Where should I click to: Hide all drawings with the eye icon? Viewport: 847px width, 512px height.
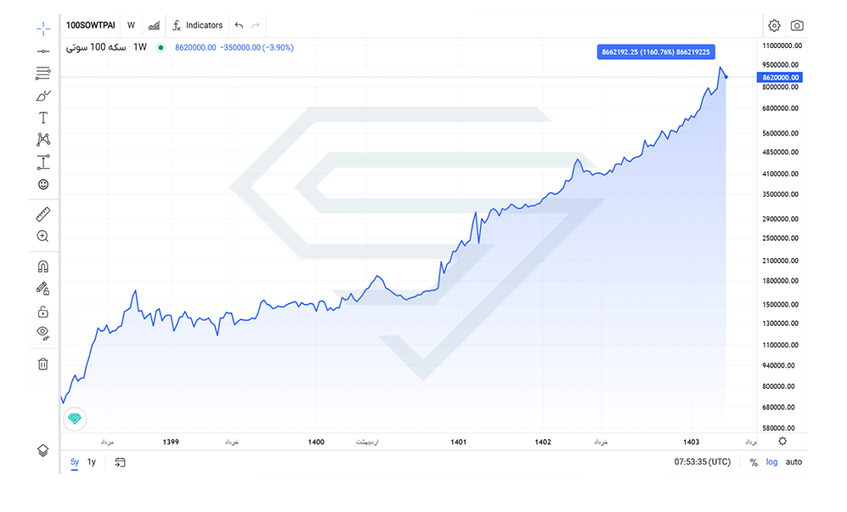pos(43,333)
